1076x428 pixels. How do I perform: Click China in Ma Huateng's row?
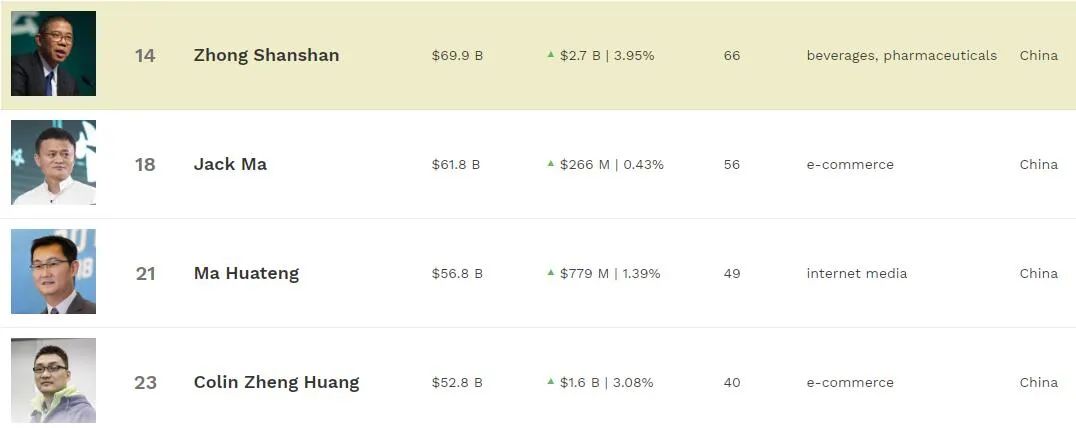[1038, 274]
